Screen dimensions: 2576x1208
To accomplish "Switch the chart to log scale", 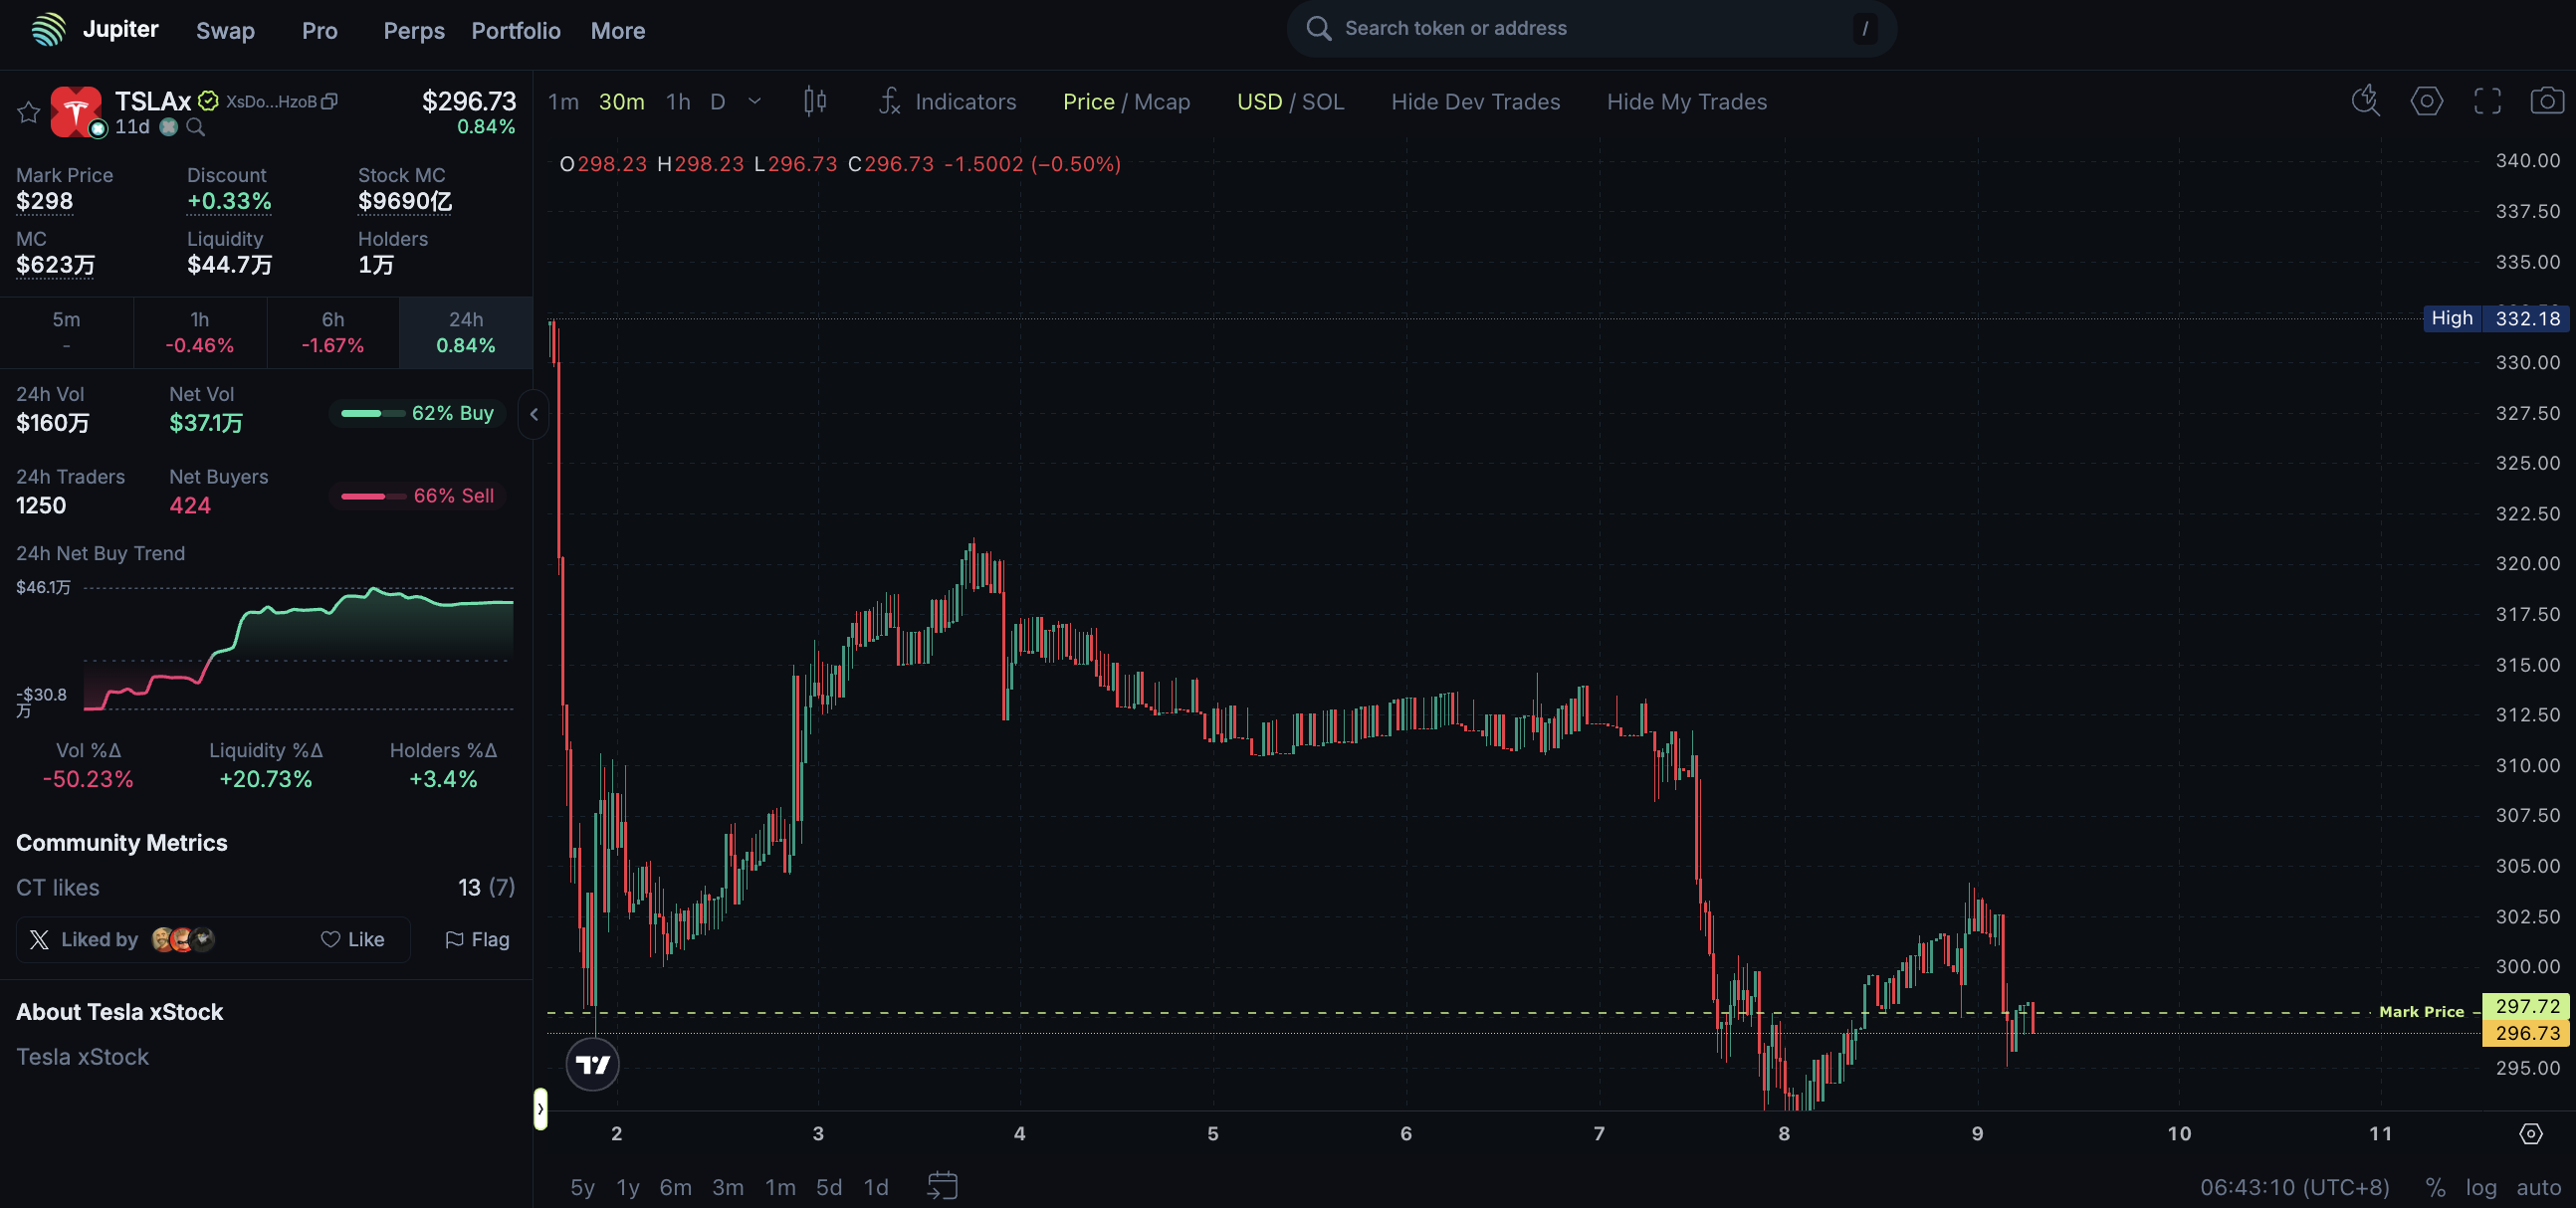I will 2480,1187.
